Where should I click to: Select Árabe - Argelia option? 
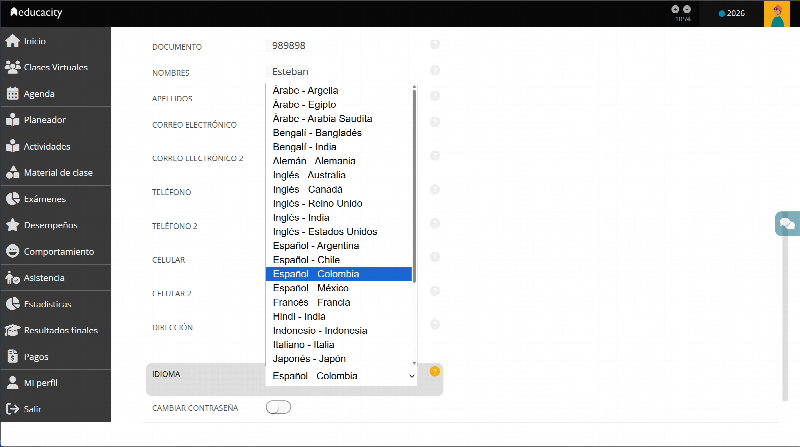339,90
